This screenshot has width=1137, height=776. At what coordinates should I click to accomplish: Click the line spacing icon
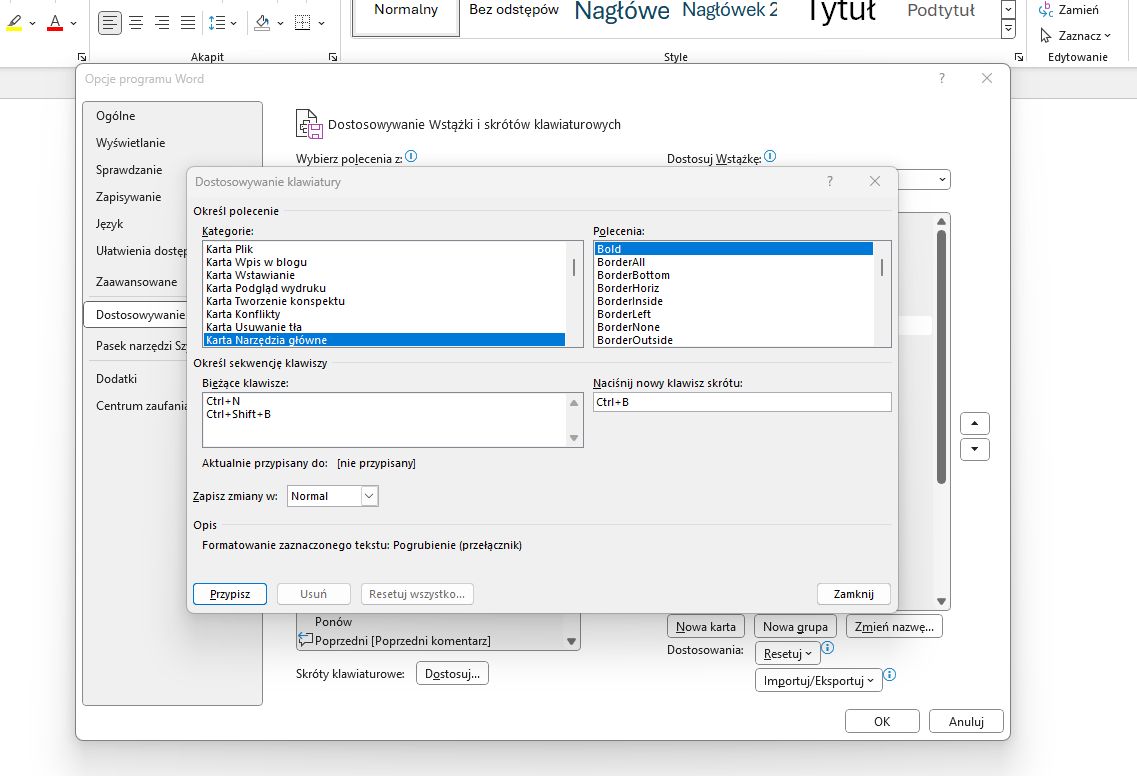[x=217, y=22]
